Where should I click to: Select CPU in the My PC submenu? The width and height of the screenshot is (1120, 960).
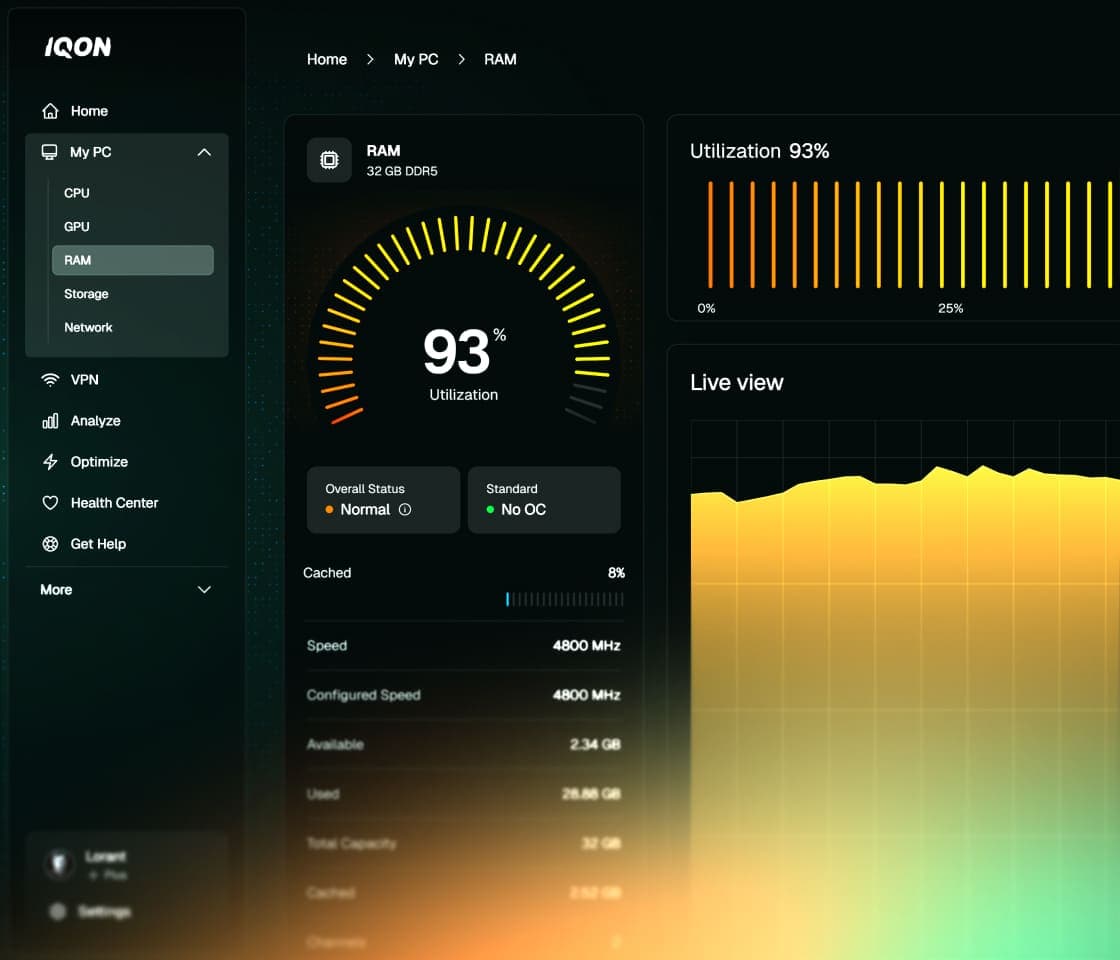click(77, 193)
